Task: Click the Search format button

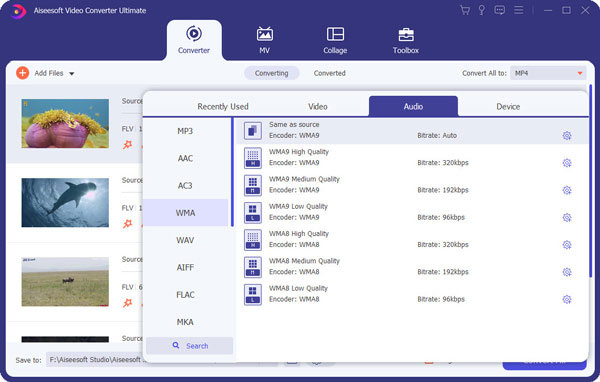Action: pyautogui.click(x=190, y=346)
